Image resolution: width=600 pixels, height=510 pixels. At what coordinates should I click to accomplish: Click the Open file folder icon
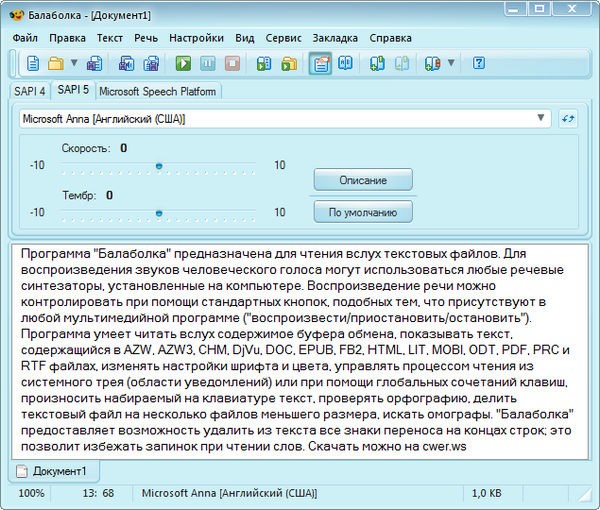click(56, 64)
